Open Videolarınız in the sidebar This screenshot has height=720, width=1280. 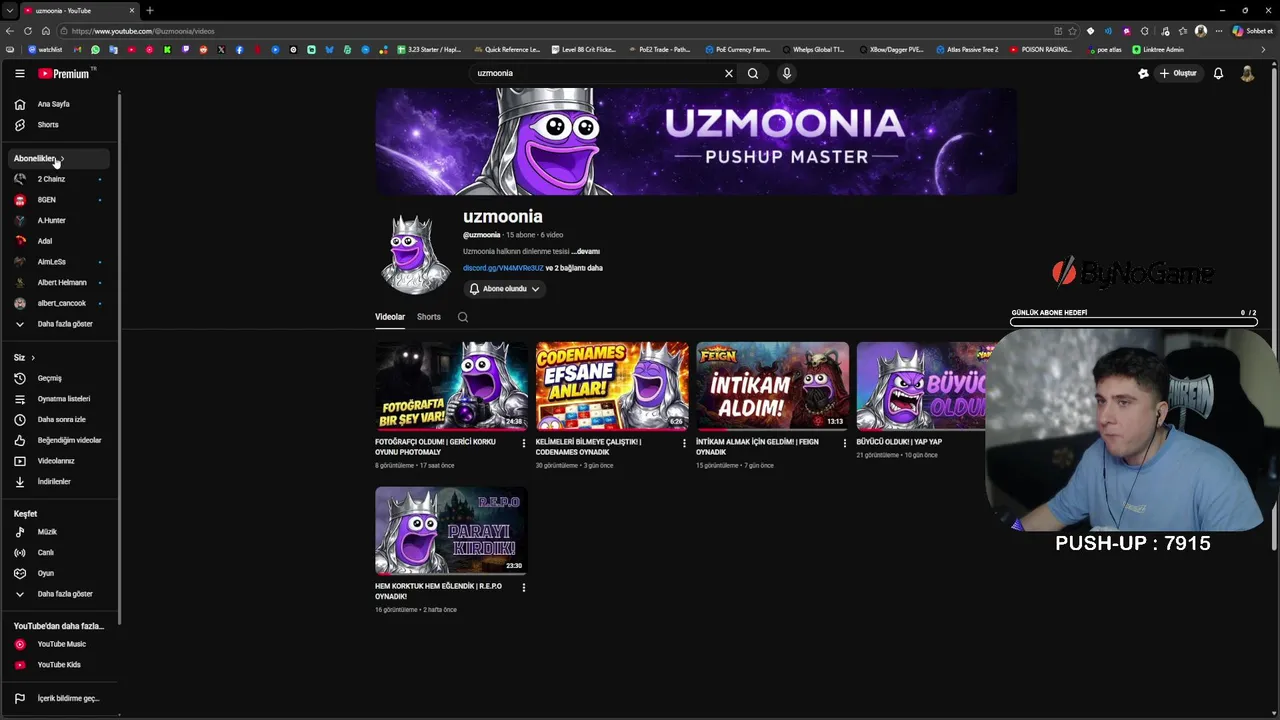[x=60, y=461]
